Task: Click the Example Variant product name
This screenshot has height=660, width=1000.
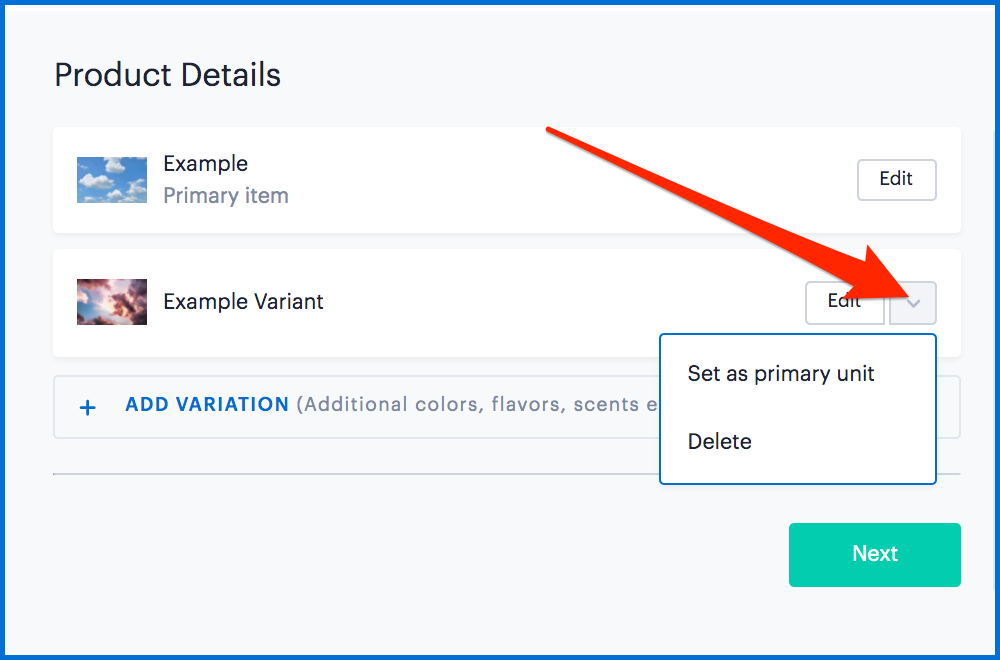Action: coord(243,302)
